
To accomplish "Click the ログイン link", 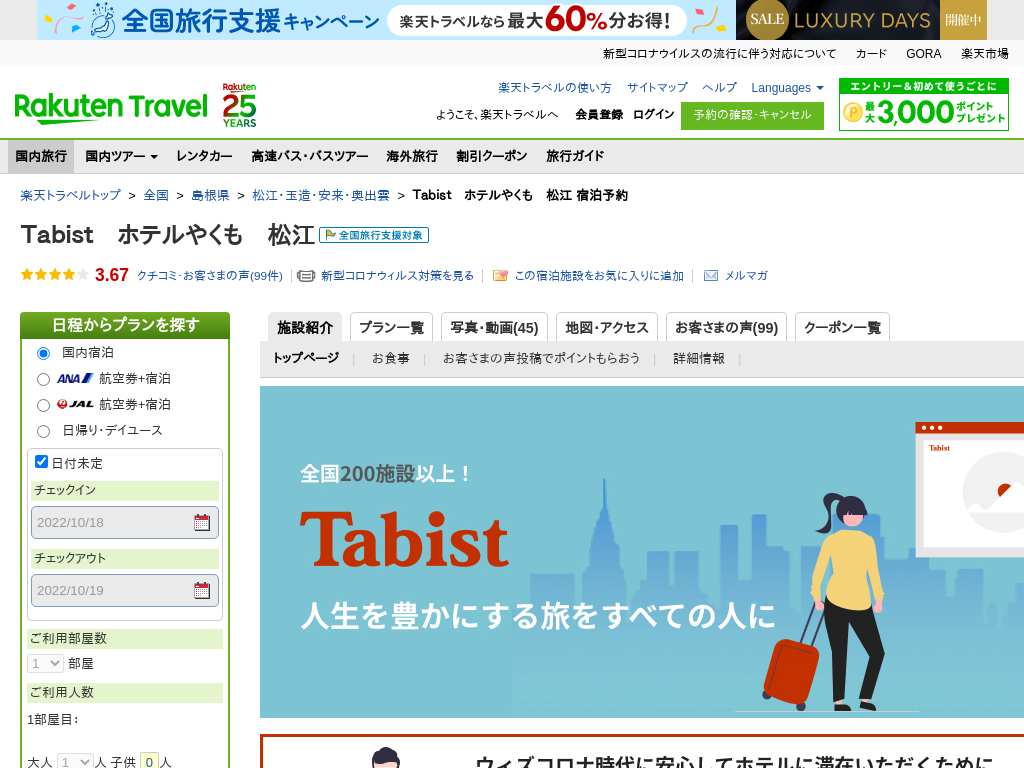I will coord(654,114).
